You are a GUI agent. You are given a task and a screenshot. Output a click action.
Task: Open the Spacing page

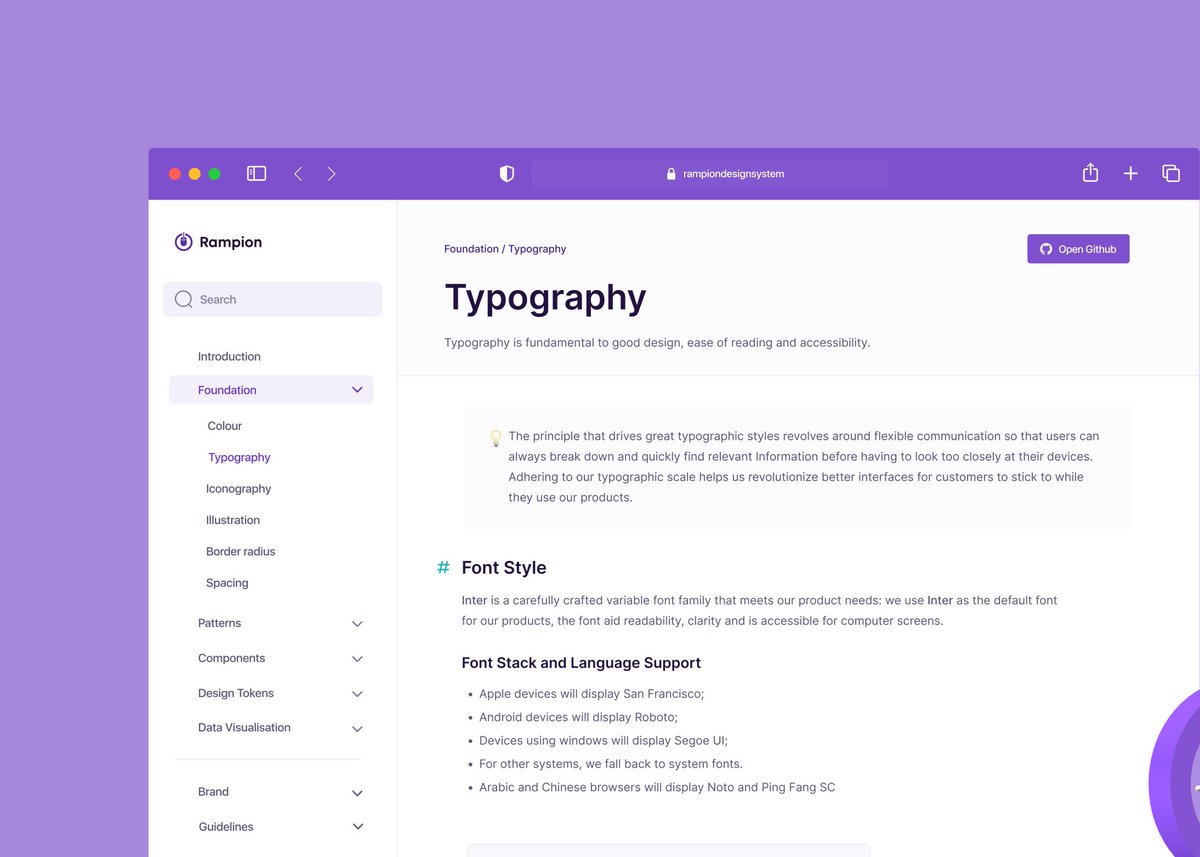click(227, 583)
